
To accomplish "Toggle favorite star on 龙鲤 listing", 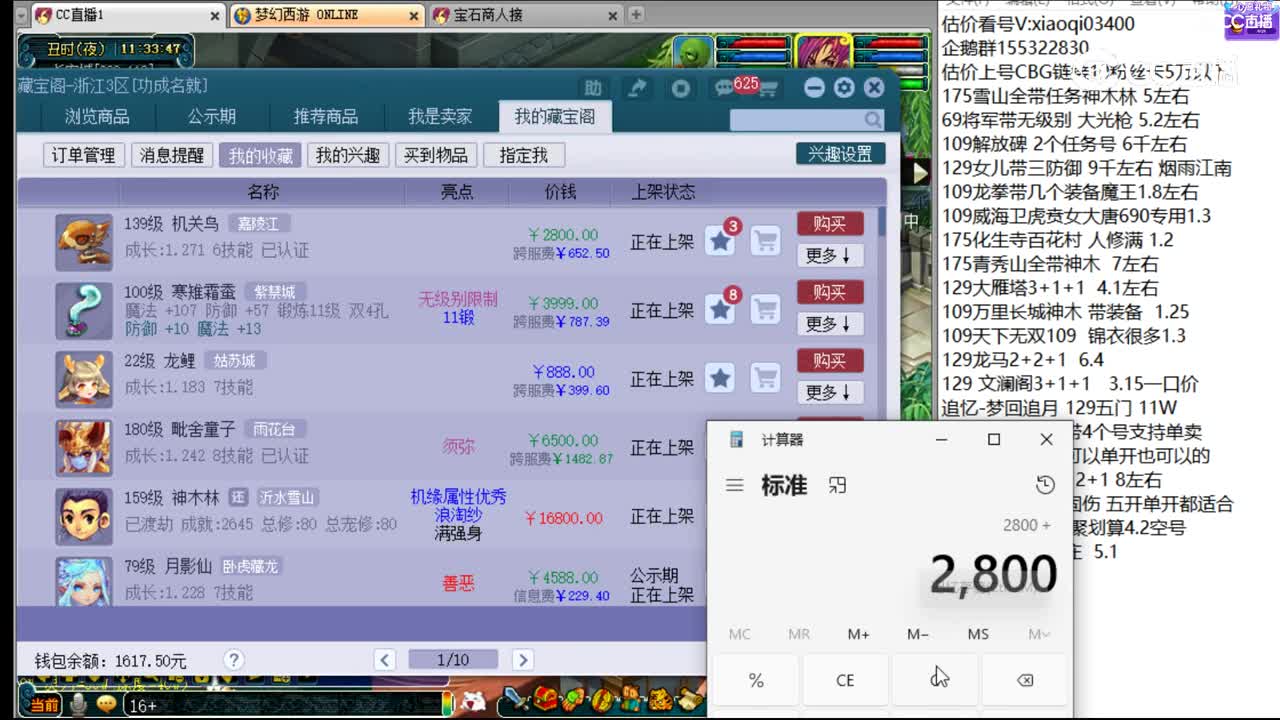I will pos(721,378).
